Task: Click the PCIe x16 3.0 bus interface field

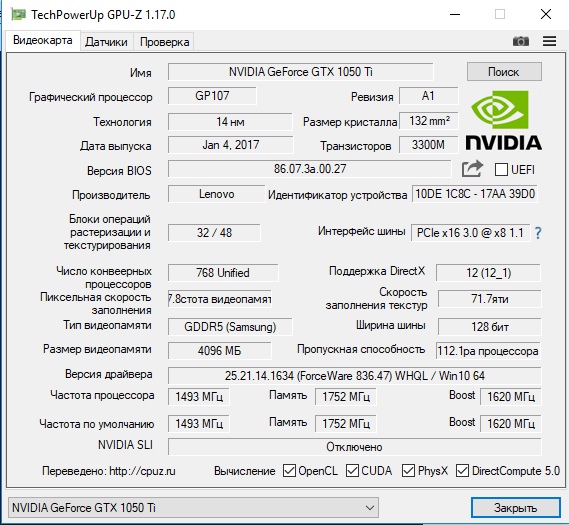Action: coord(470,233)
